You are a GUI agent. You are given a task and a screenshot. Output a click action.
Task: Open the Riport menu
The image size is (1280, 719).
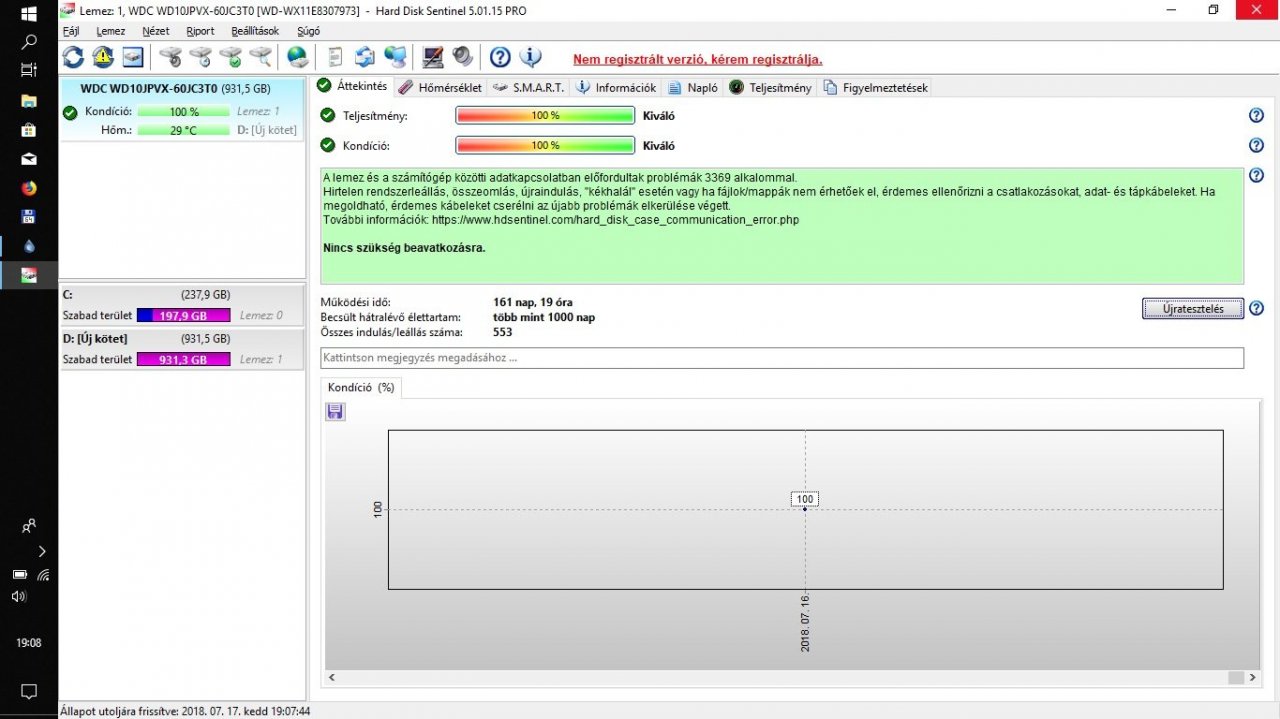point(200,31)
